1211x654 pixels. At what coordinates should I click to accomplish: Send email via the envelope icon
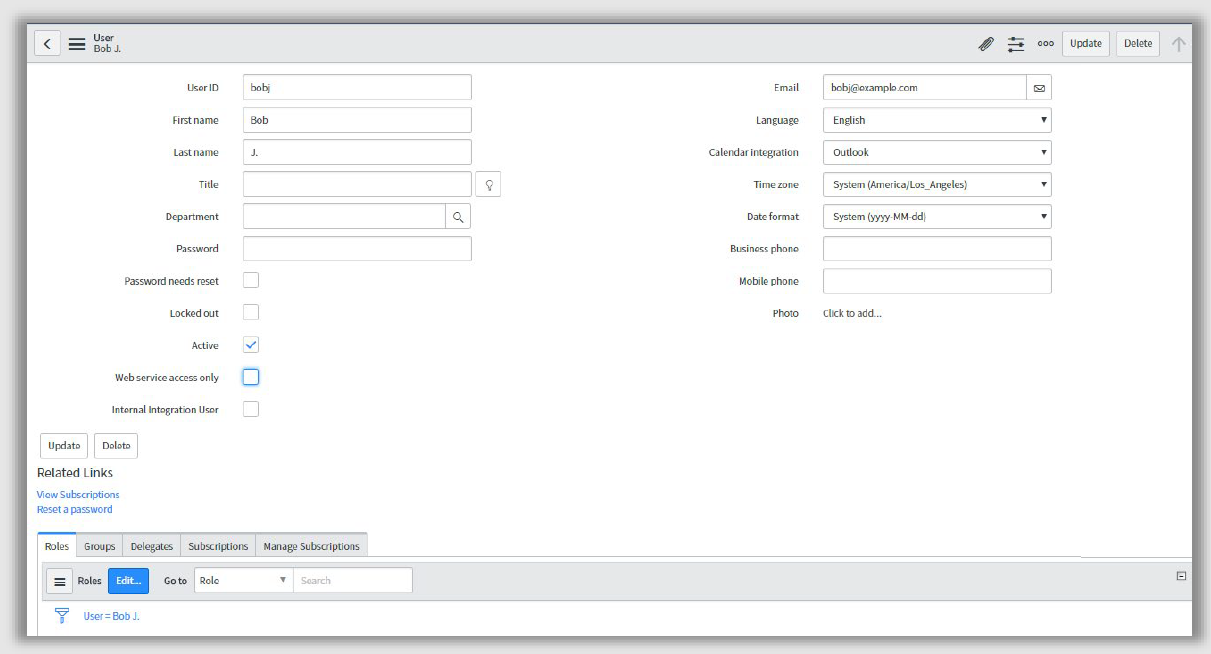(1039, 87)
